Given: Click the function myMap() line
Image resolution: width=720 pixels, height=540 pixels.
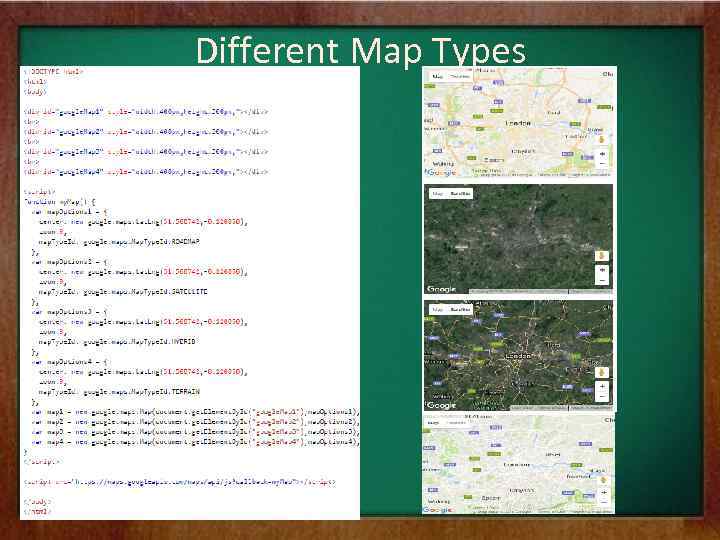Looking at the screenshot, I should click(x=60, y=202).
